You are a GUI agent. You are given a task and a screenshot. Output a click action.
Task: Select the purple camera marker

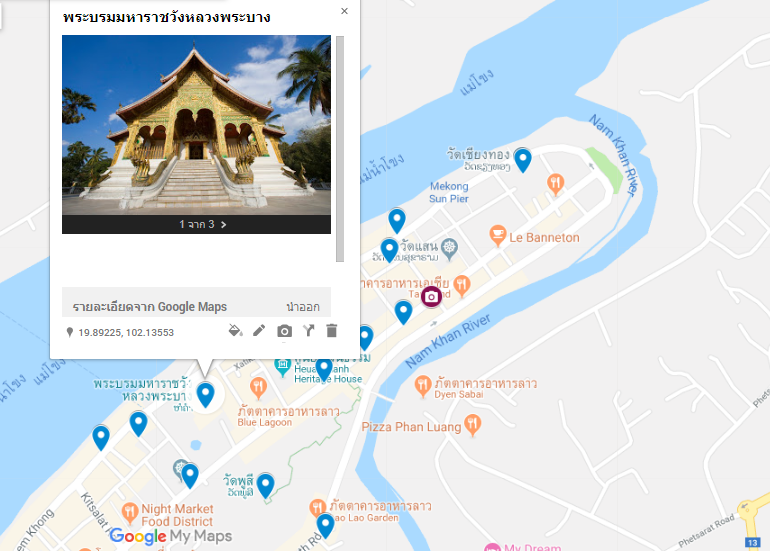431,297
